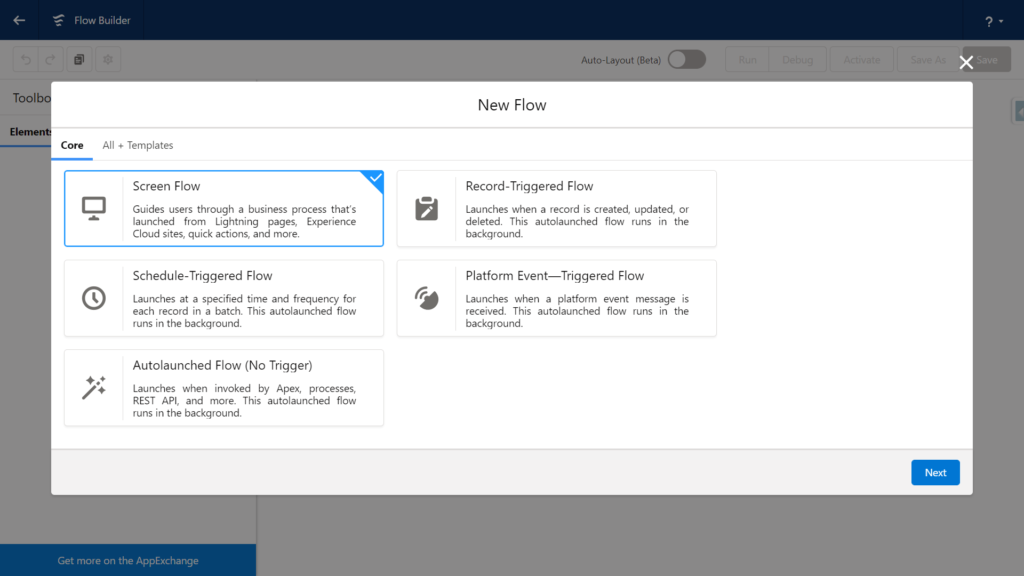Click the Flow Builder title text
Image resolution: width=1024 pixels, height=576 pixels.
102,20
